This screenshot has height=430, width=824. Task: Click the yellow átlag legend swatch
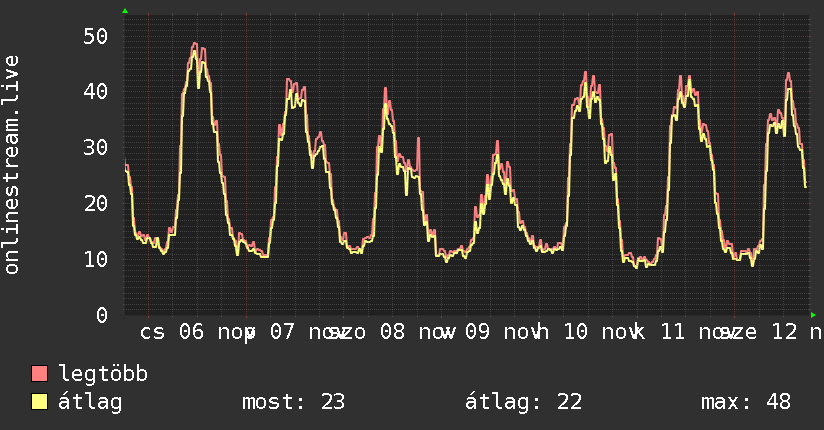pos(40,402)
